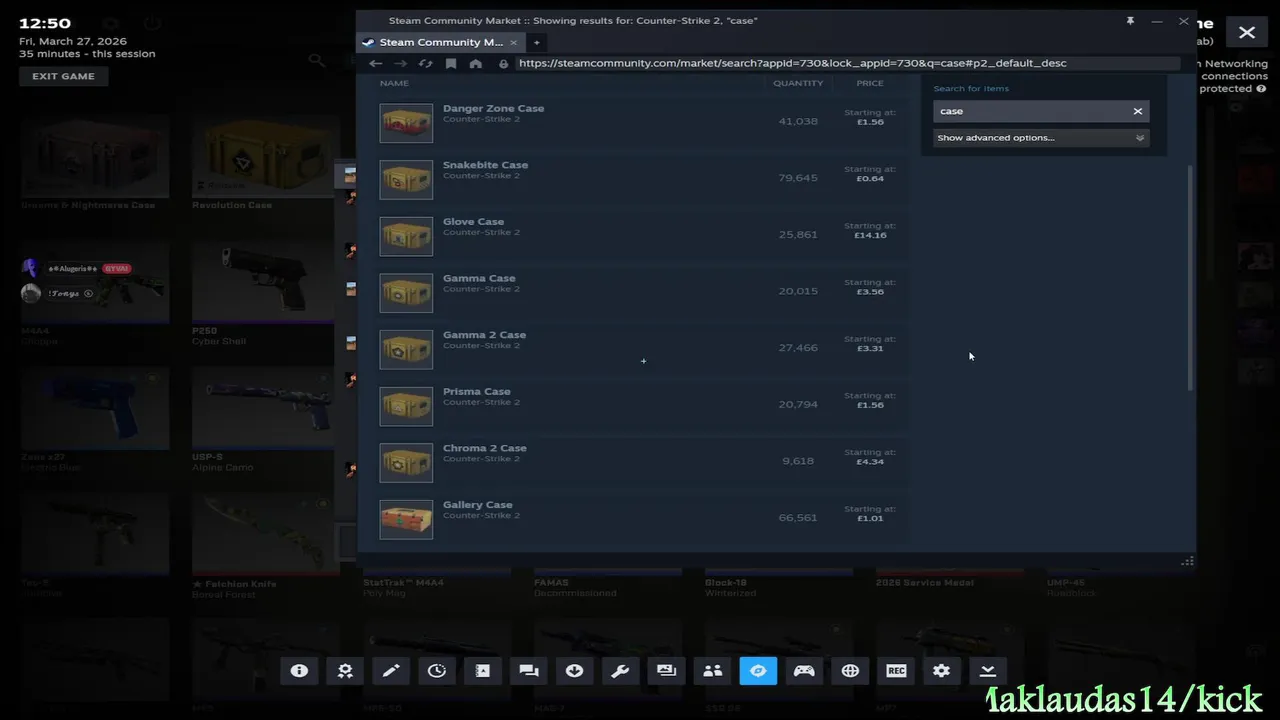Open the game overview info icon
The width and height of the screenshot is (1280, 720).
299,671
